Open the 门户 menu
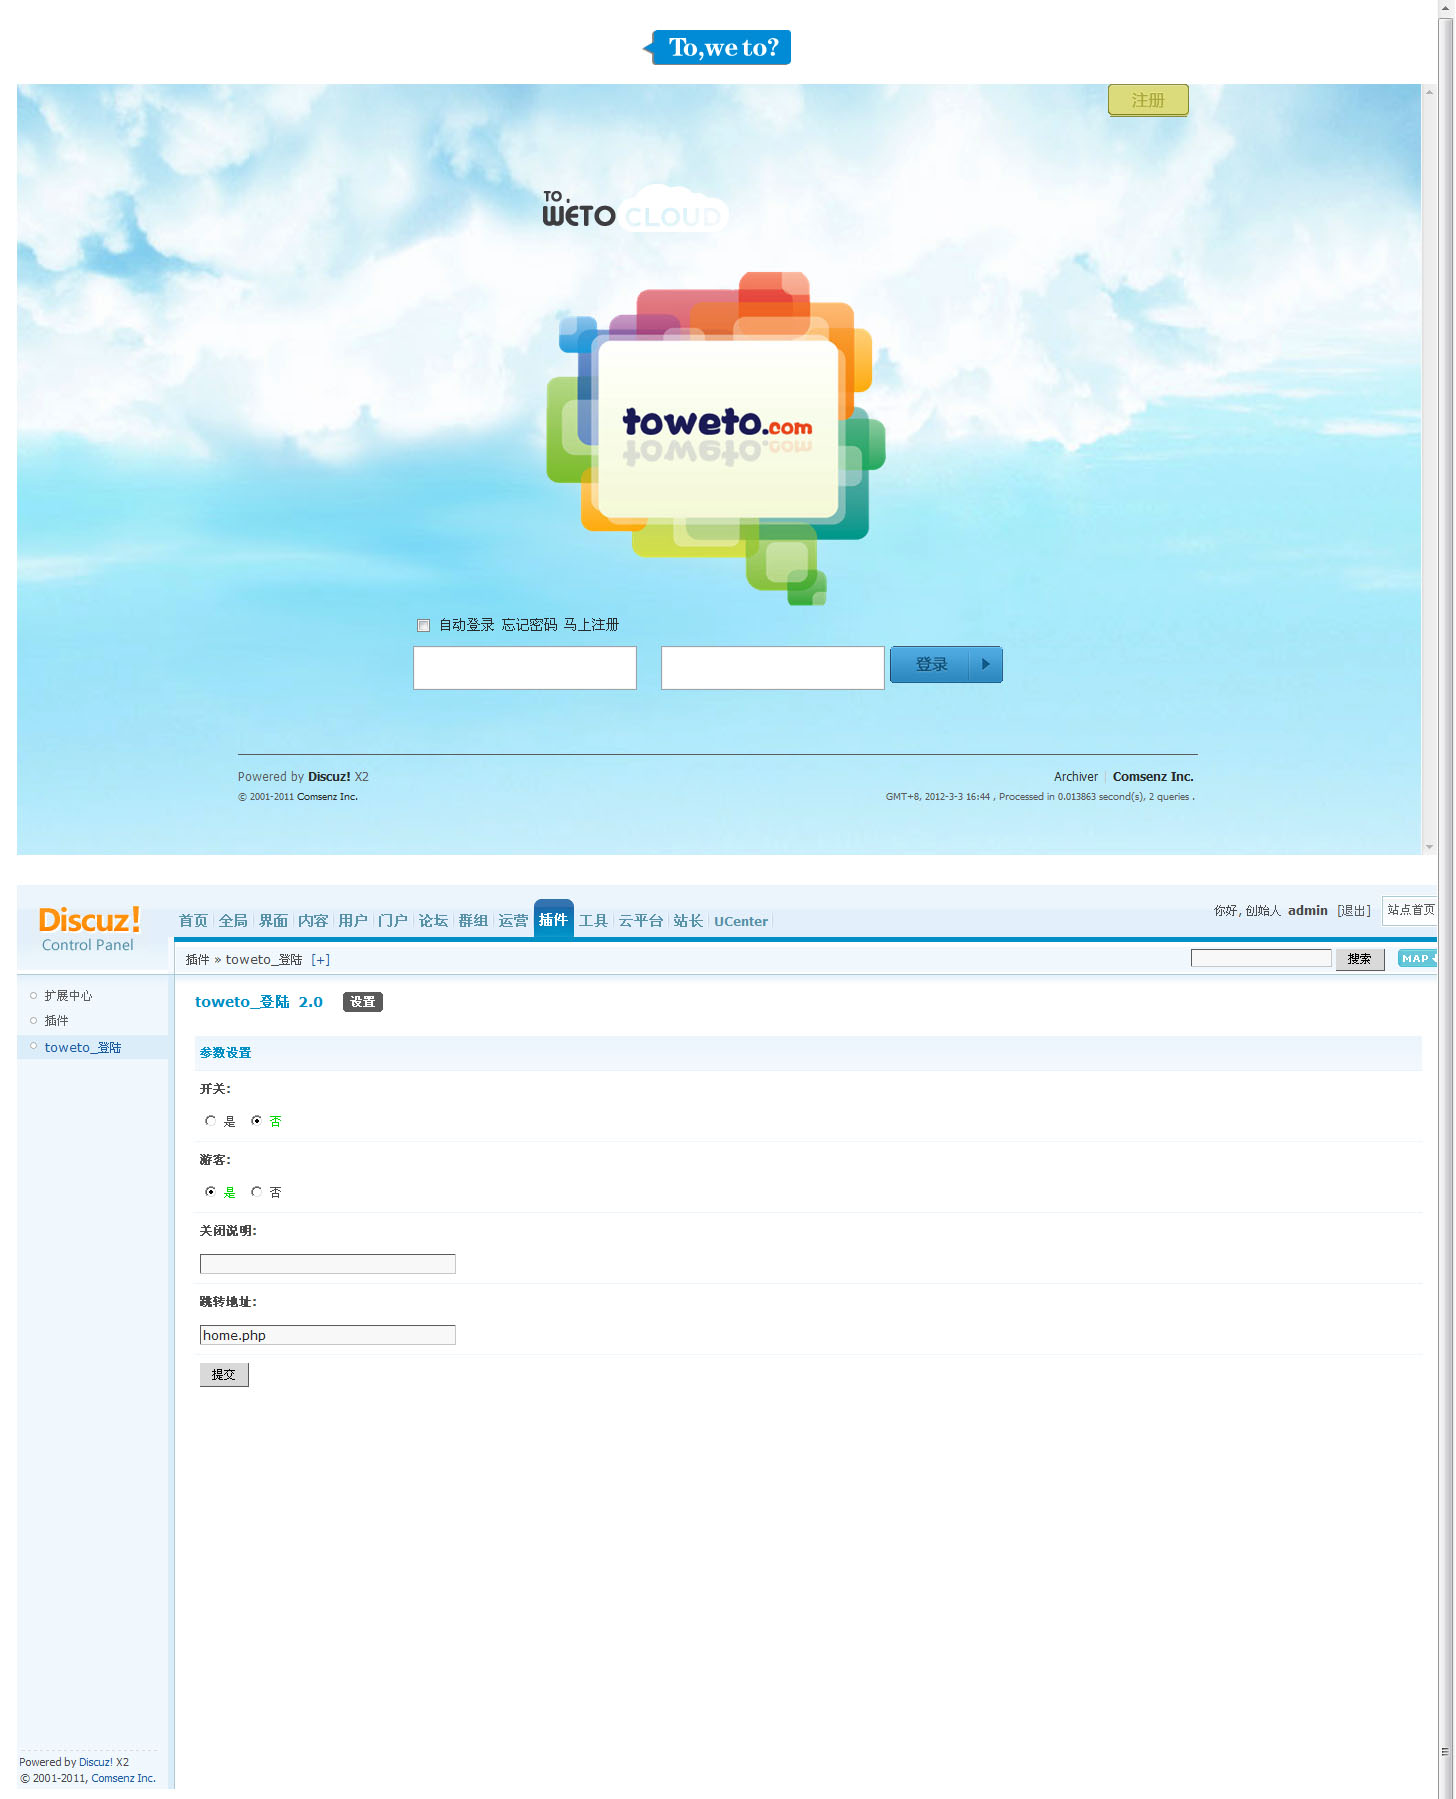The image size is (1456, 1799). (393, 921)
